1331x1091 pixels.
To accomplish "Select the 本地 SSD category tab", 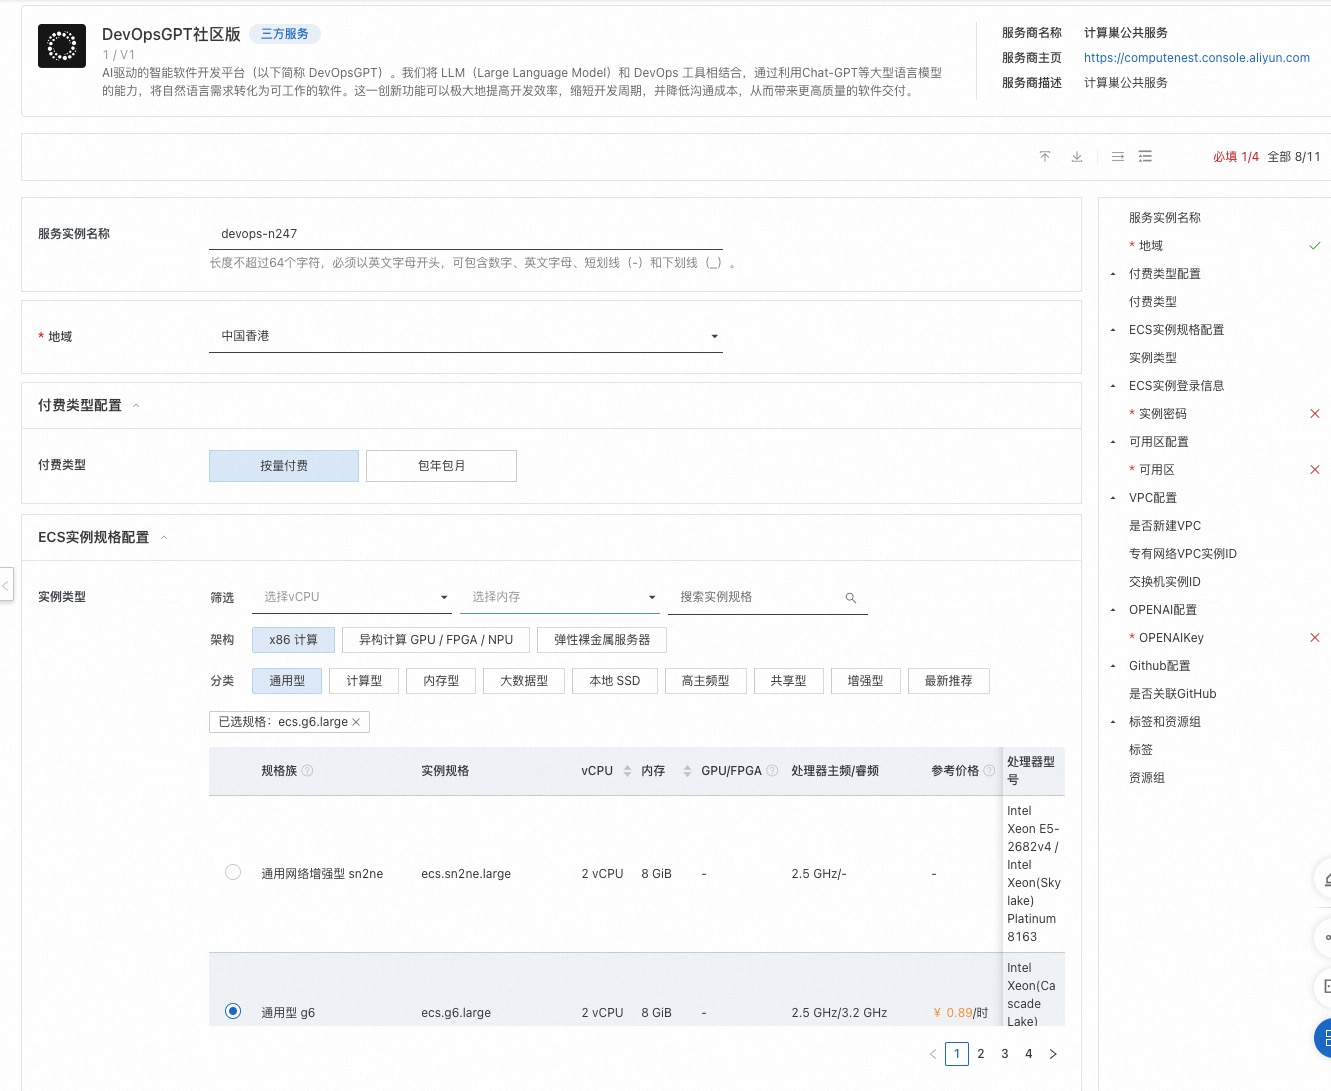I will point(615,681).
